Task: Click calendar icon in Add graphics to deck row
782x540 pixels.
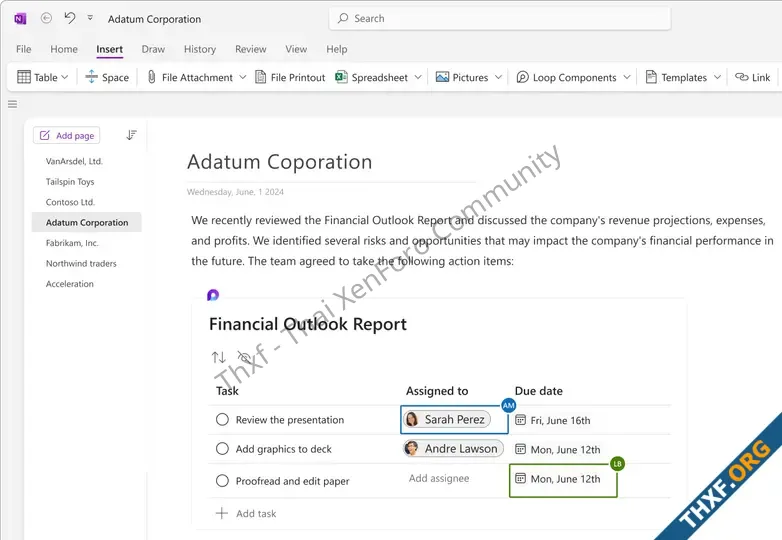Action: (520, 449)
